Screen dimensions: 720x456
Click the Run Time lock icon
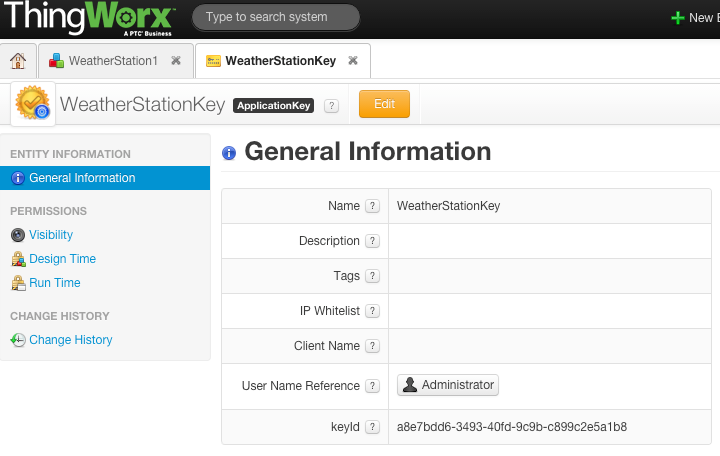click(18, 283)
